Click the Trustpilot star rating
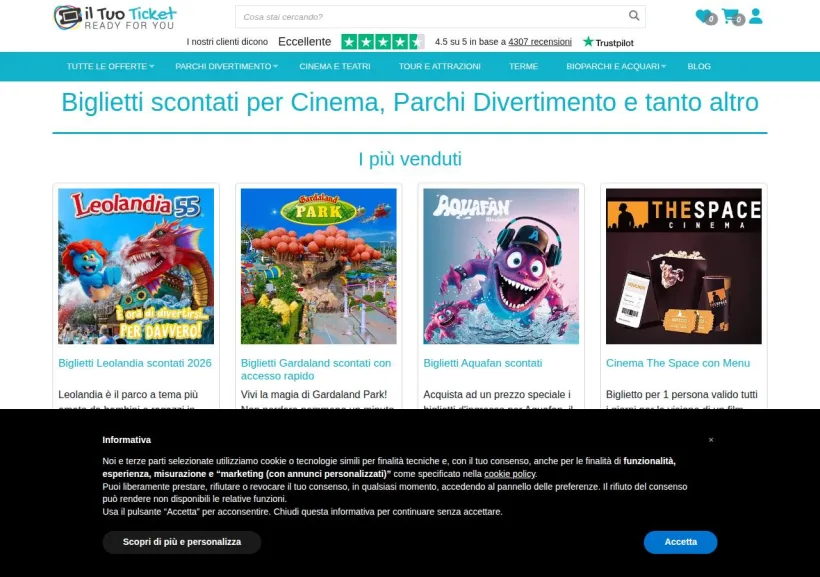The image size is (820, 577). point(383,42)
